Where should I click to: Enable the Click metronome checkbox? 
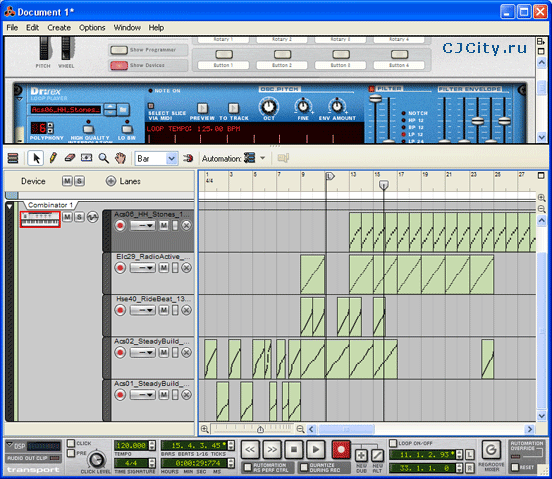(x=71, y=443)
